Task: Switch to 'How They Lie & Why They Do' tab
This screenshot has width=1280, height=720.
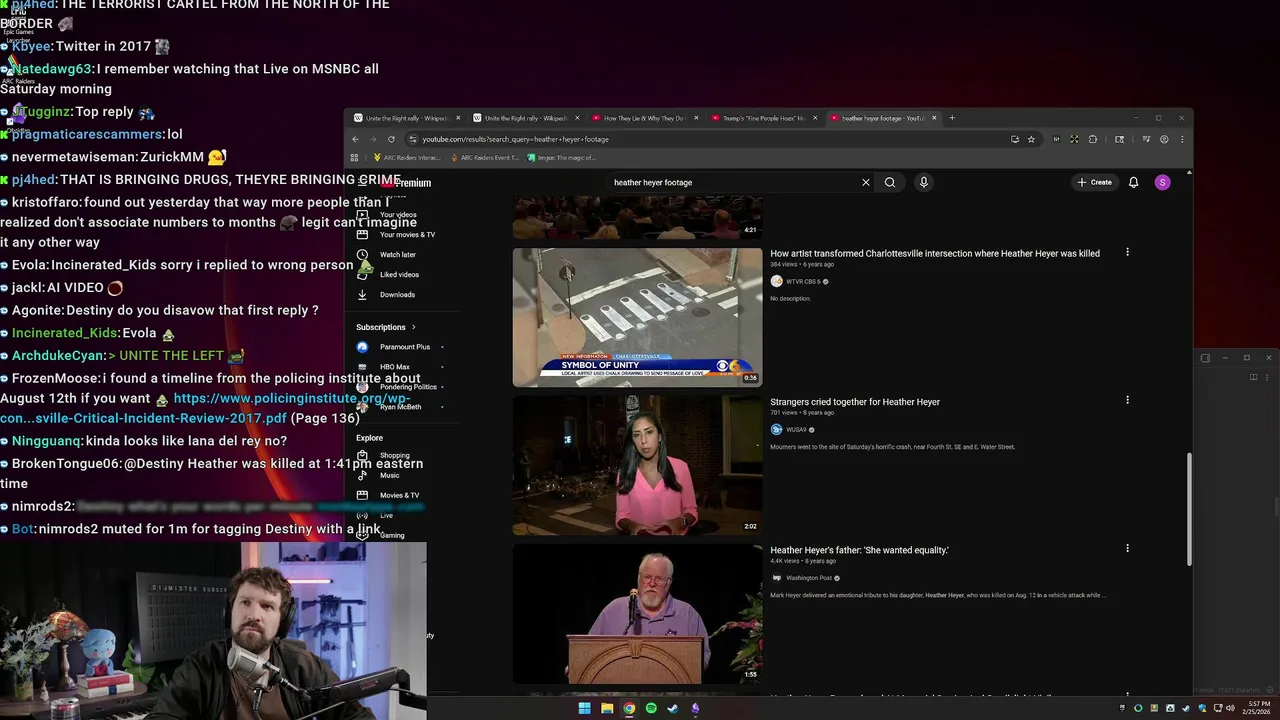Action: pyautogui.click(x=643, y=118)
